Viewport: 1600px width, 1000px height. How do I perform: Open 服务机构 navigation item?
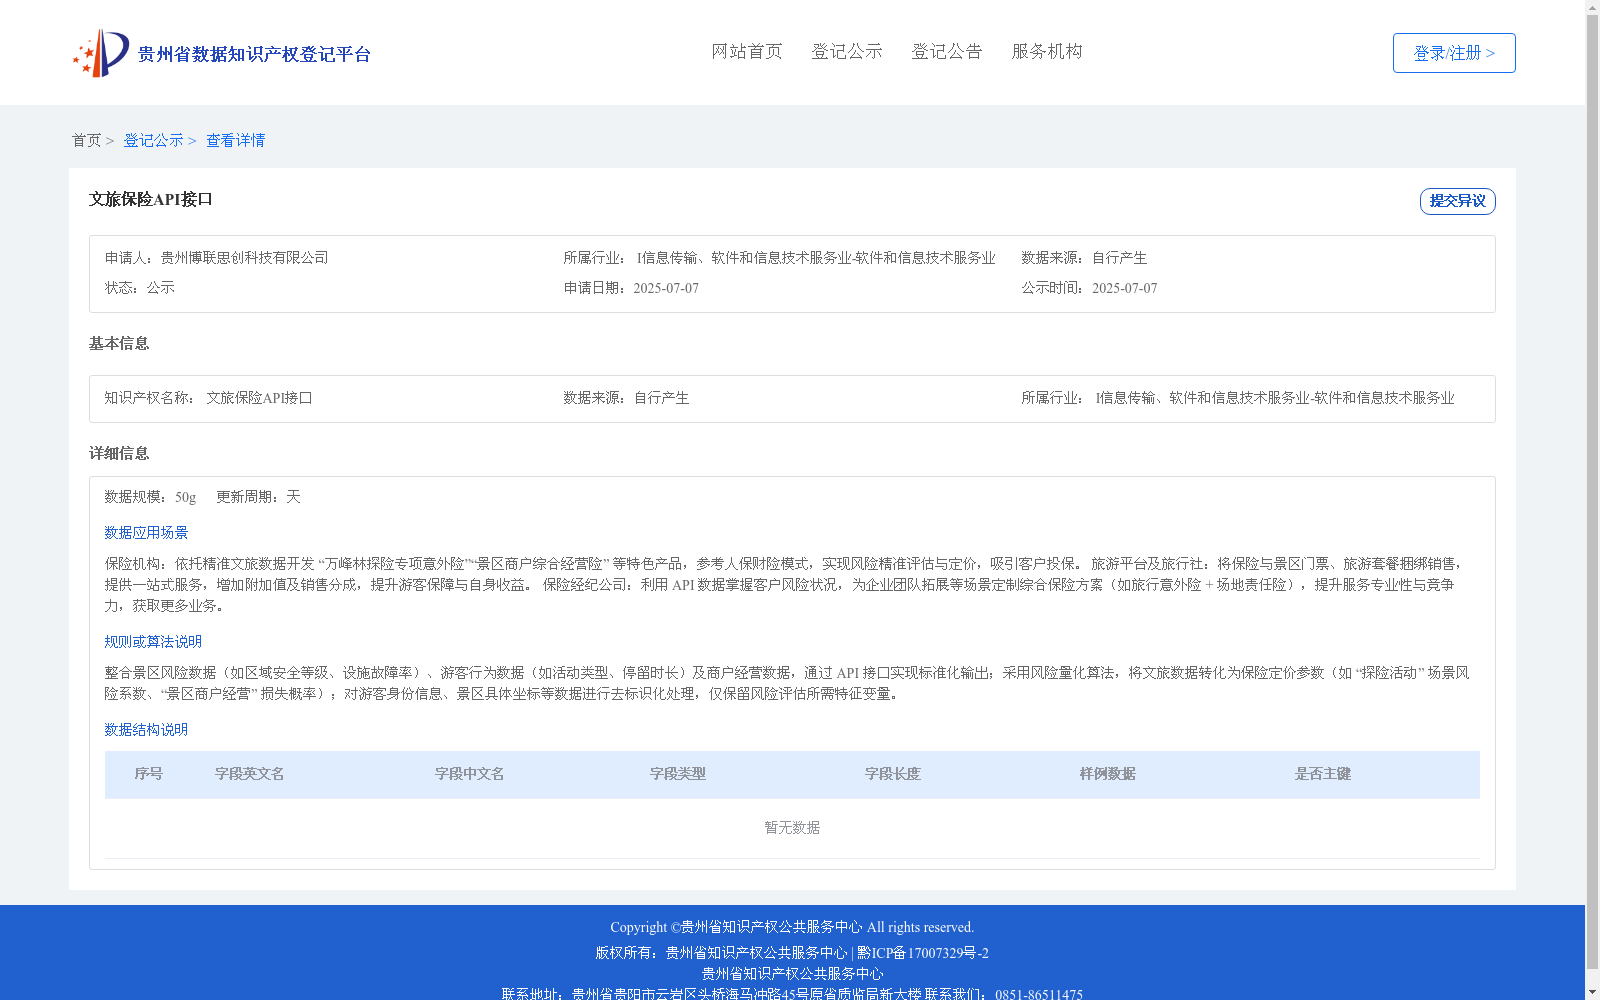1047,52
